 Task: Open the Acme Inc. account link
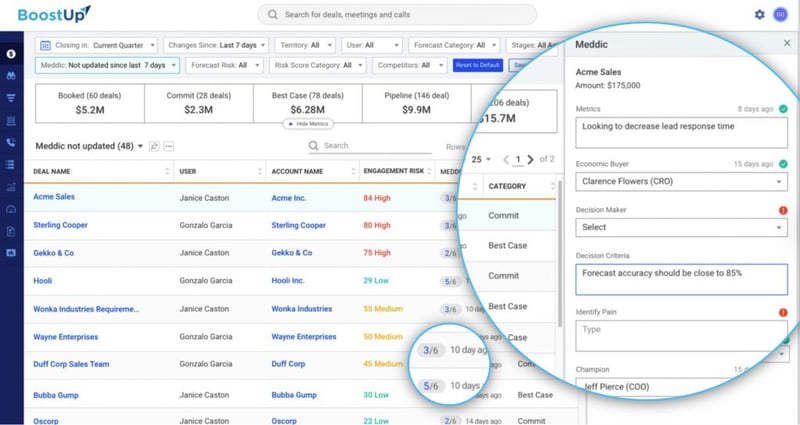pyautogui.click(x=289, y=198)
